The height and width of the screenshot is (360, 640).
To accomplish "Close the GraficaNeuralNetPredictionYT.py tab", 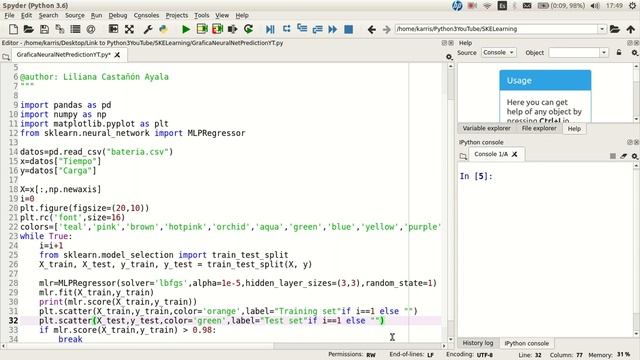I will 117,55.
